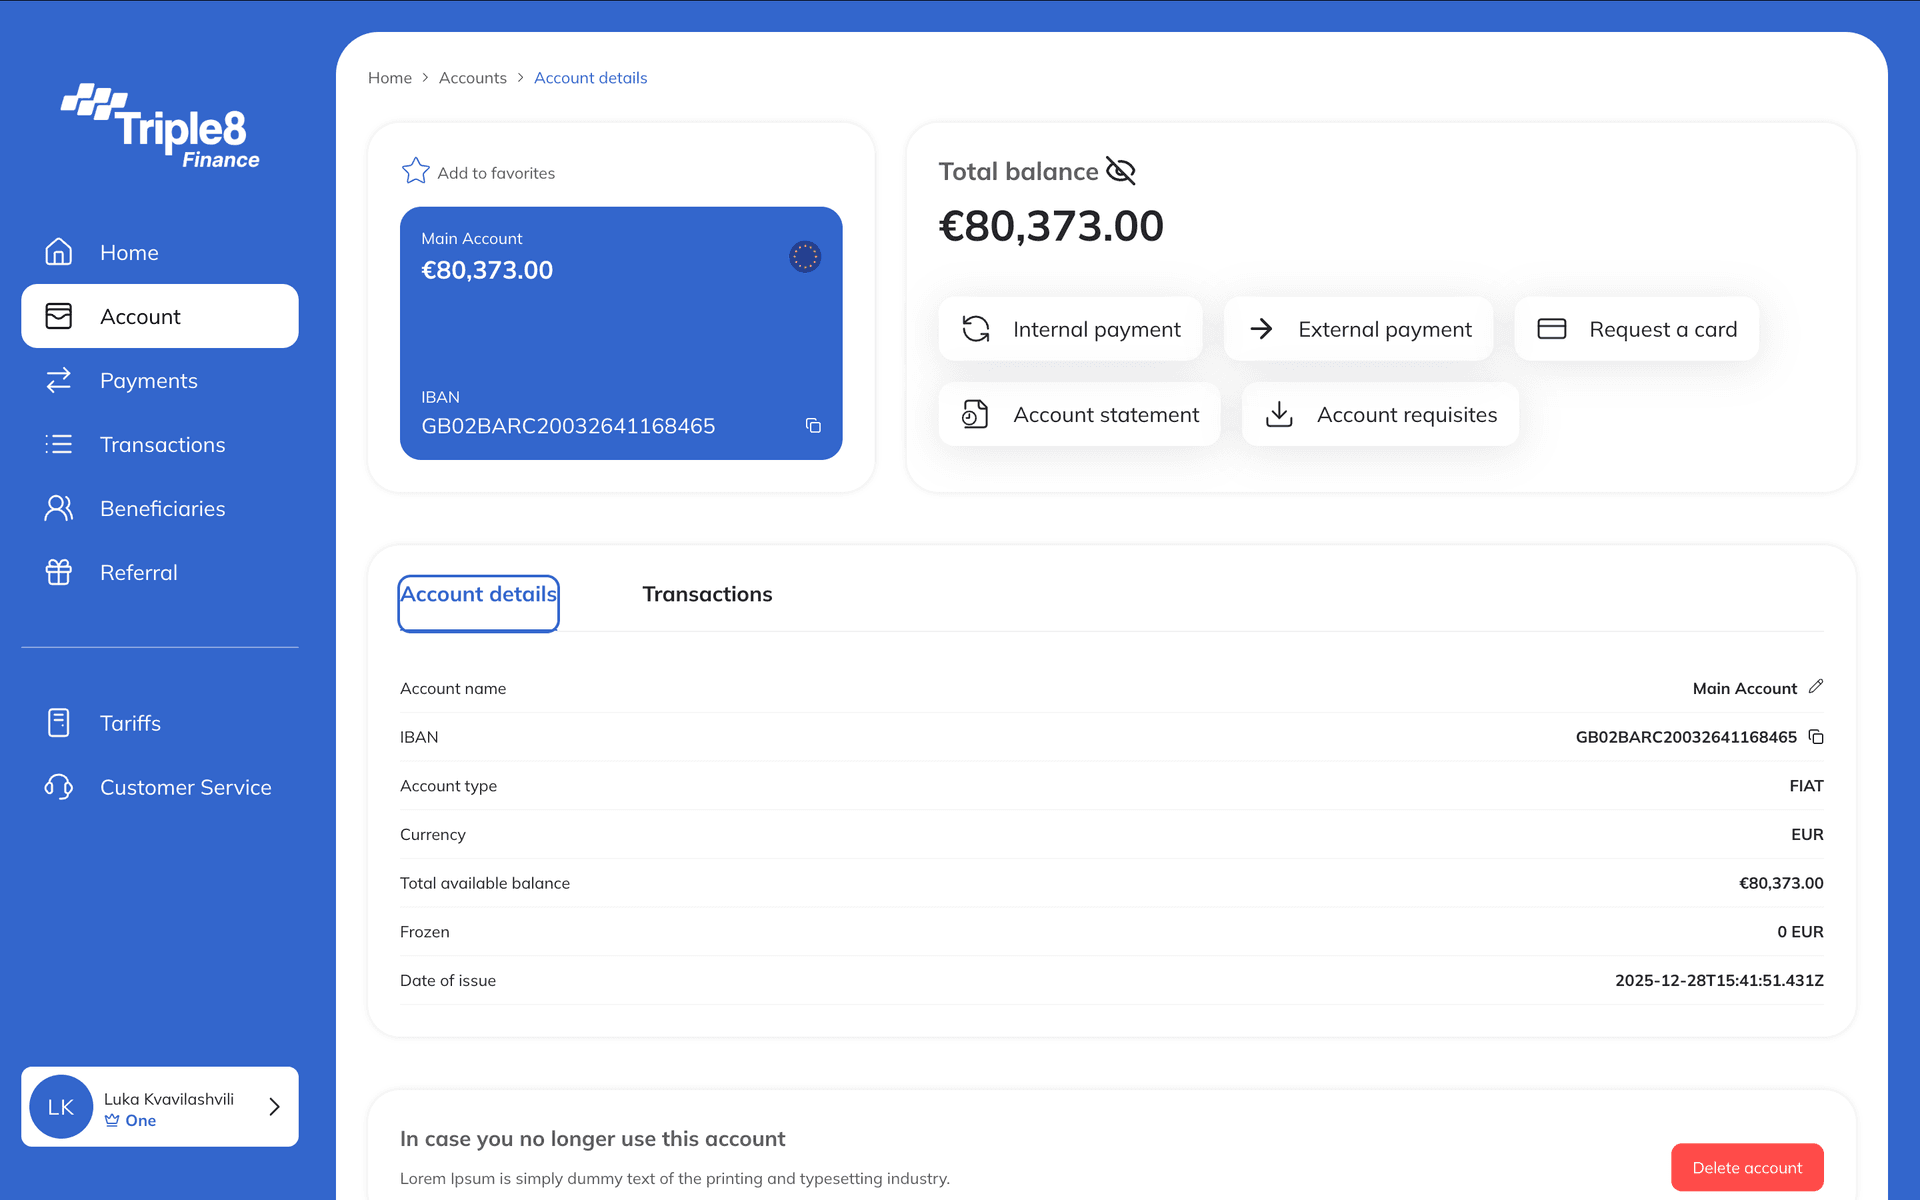This screenshot has height=1200, width=1920.
Task: Click the External payment button
Action: (1359, 329)
